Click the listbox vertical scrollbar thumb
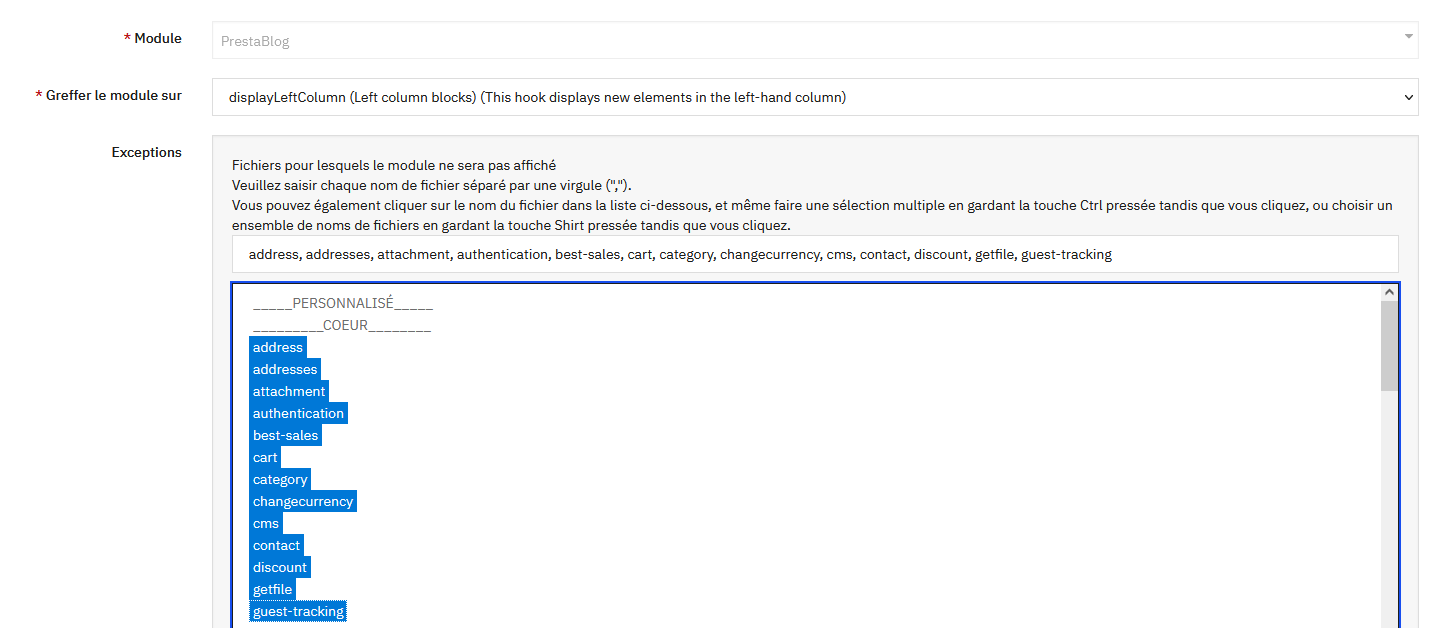The image size is (1429, 628). 1389,345
